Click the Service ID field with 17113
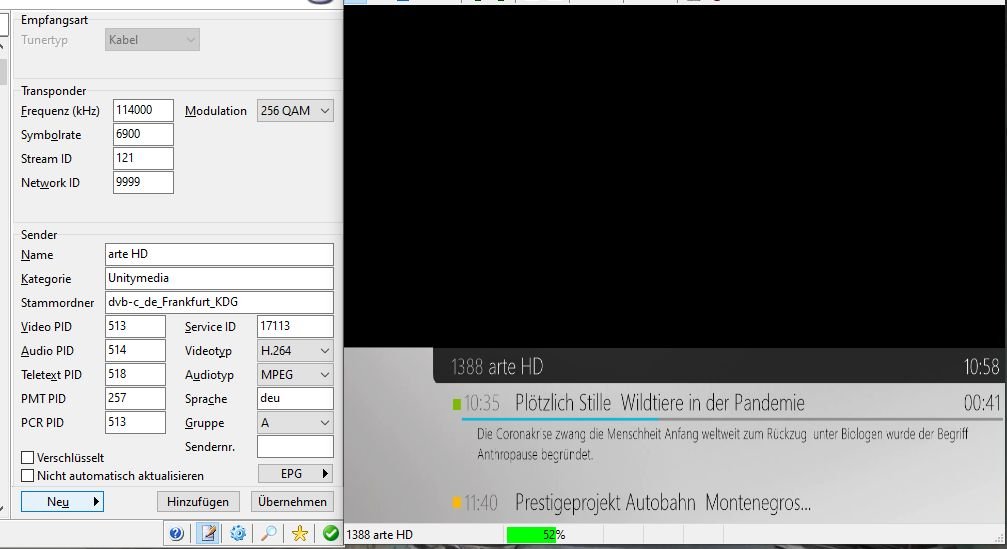Viewport: 1007px width, 549px height. tap(295, 326)
